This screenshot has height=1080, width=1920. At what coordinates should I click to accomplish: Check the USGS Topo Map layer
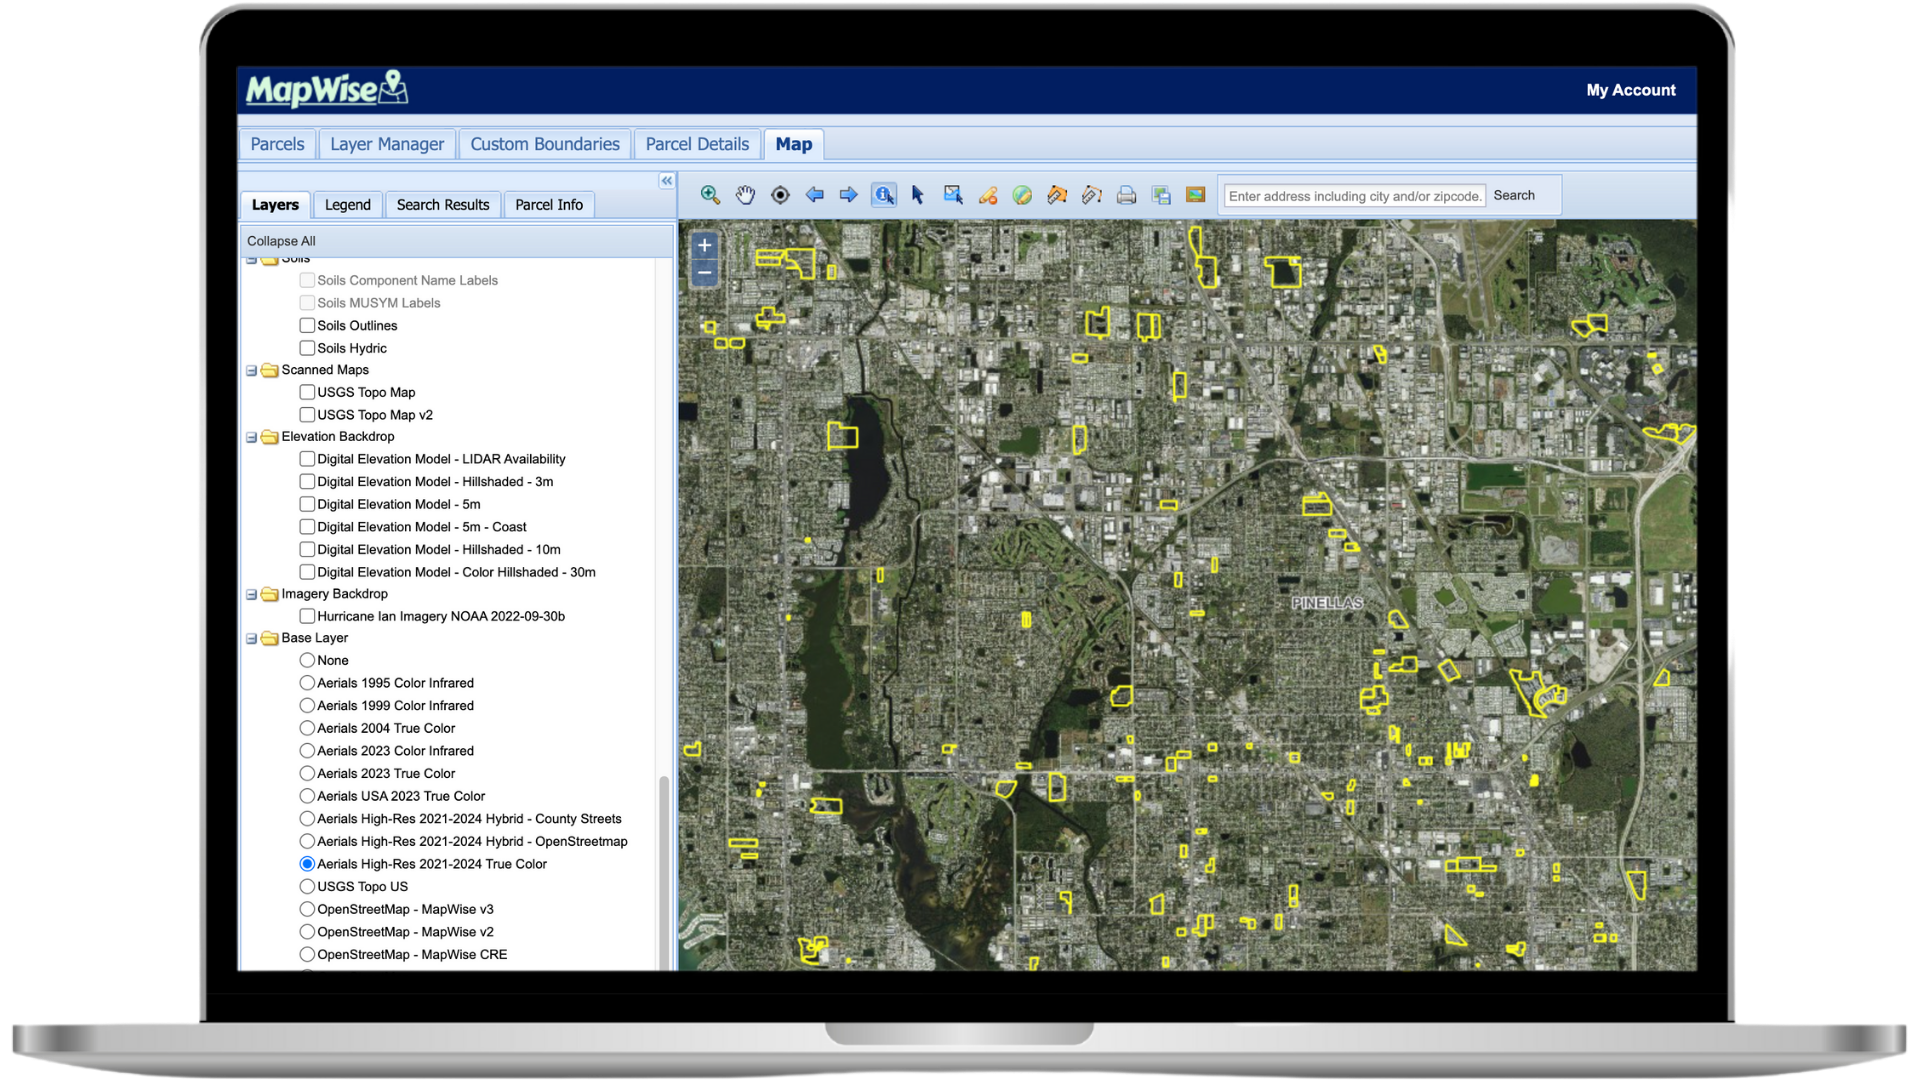point(307,392)
